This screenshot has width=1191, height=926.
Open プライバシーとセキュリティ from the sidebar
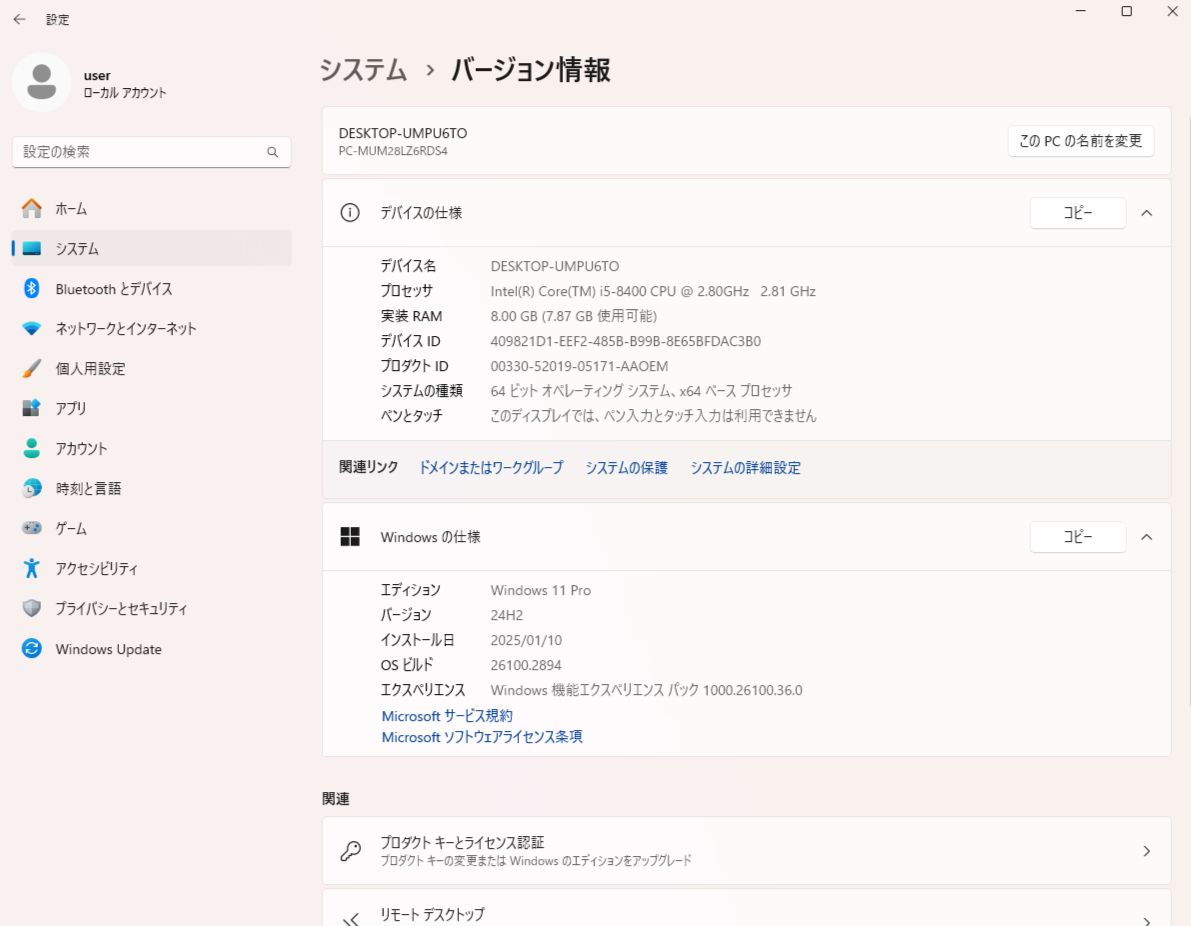[152, 608]
